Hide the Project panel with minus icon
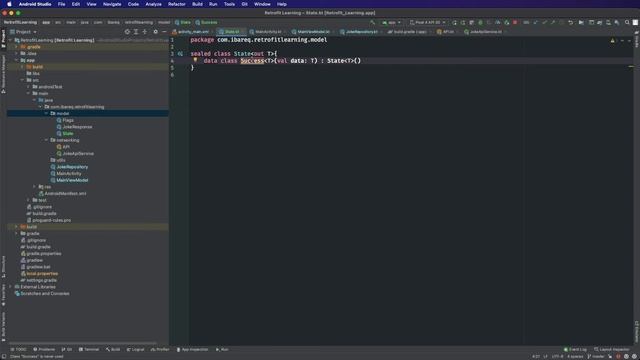 (164, 32)
